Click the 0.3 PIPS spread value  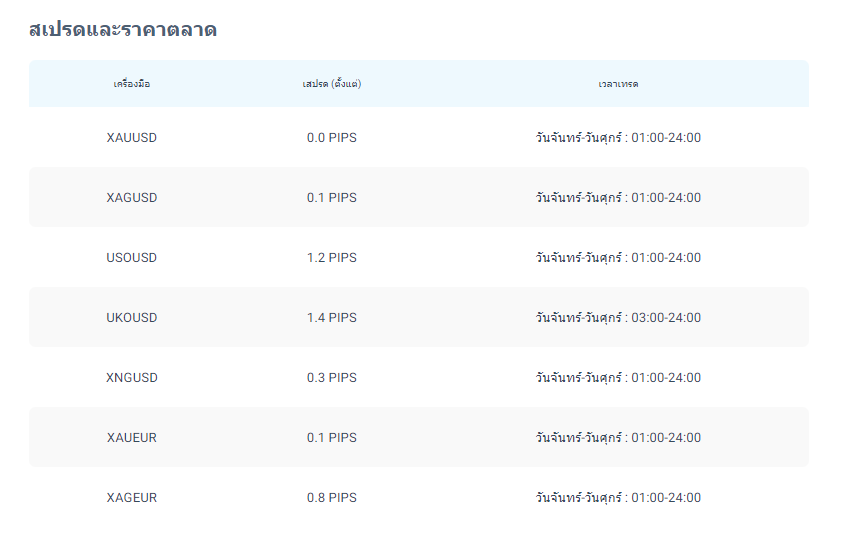tap(332, 378)
